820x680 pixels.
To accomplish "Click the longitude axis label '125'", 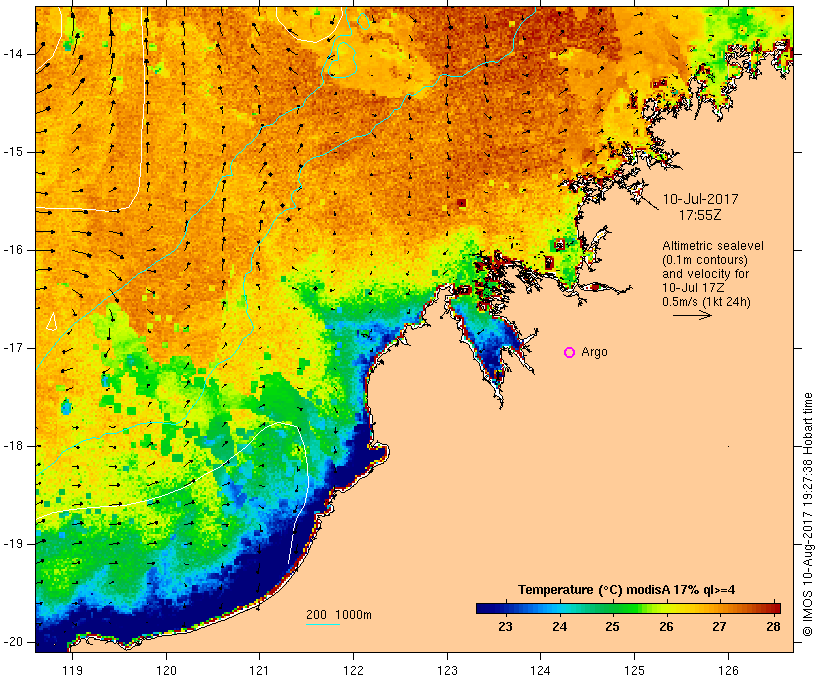I will (x=634, y=670).
